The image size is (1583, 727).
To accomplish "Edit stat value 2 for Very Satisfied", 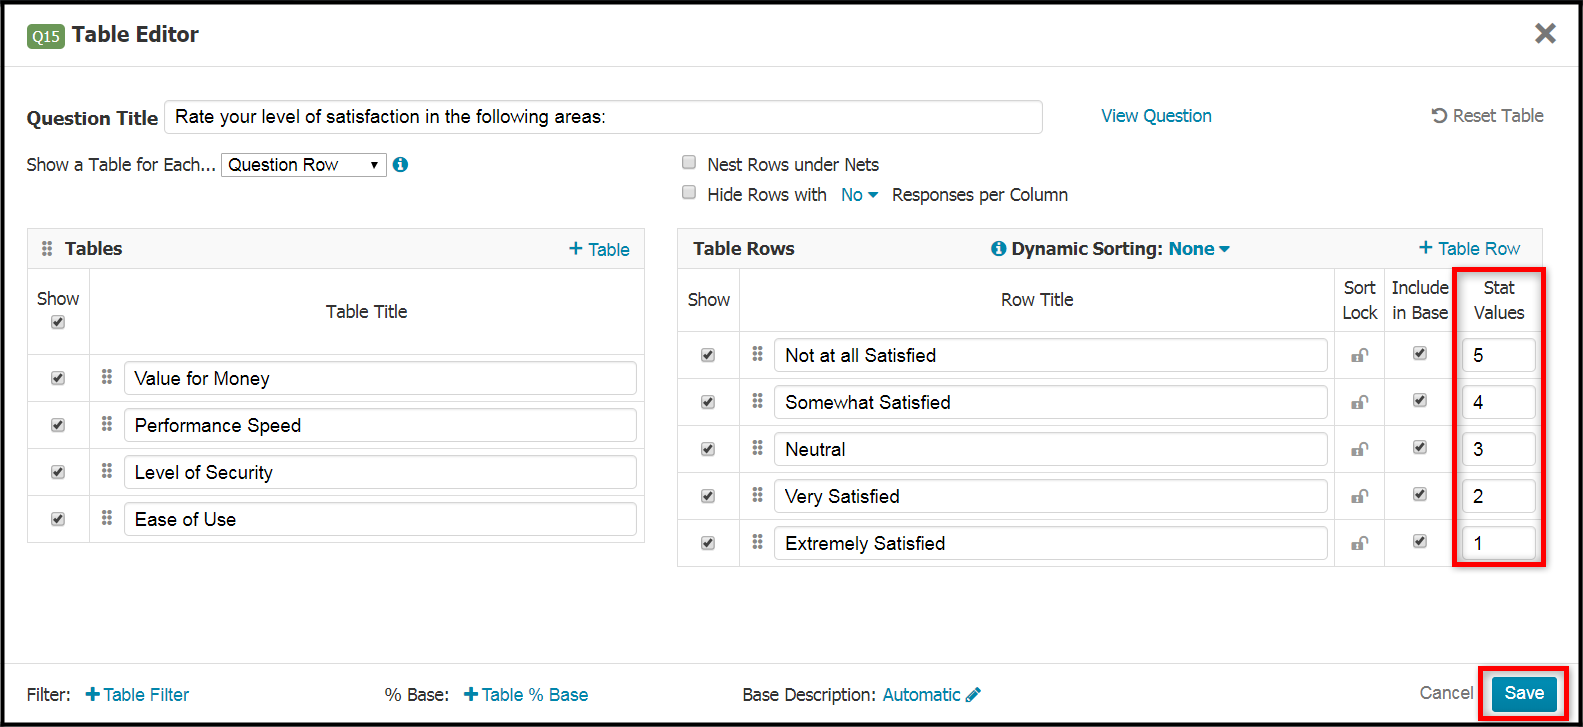I will coord(1498,496).
